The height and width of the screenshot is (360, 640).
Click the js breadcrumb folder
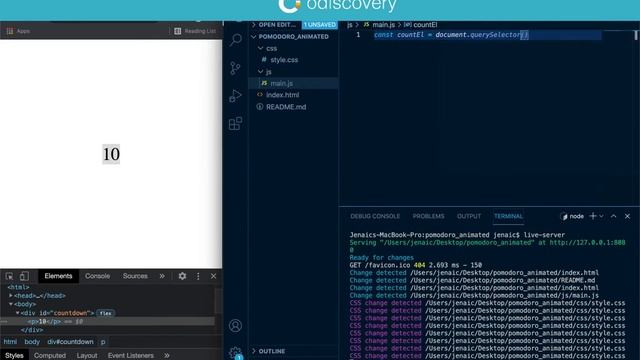pos(350,25)
